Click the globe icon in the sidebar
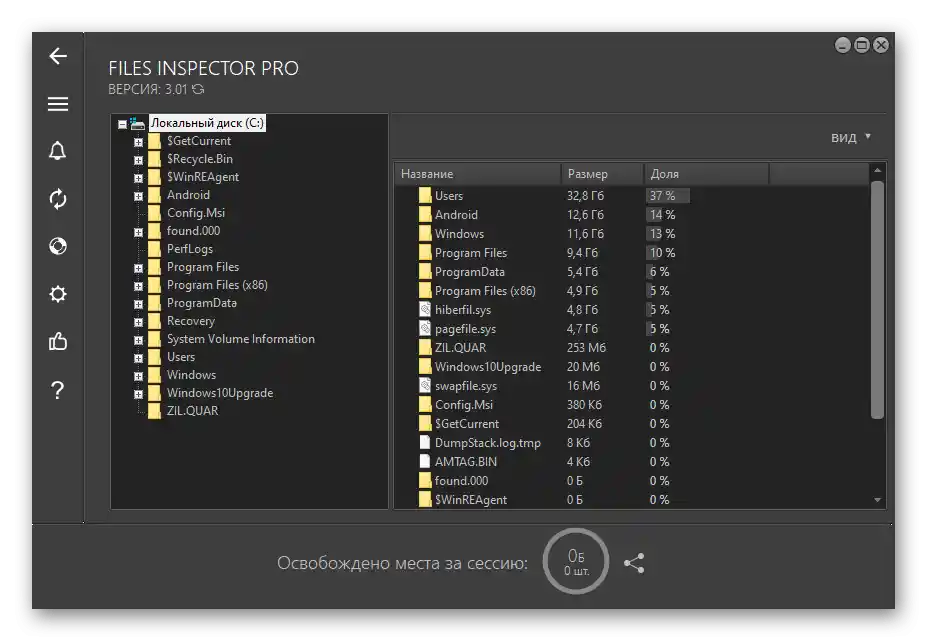927x641 pixels. (x=58, y=246)
